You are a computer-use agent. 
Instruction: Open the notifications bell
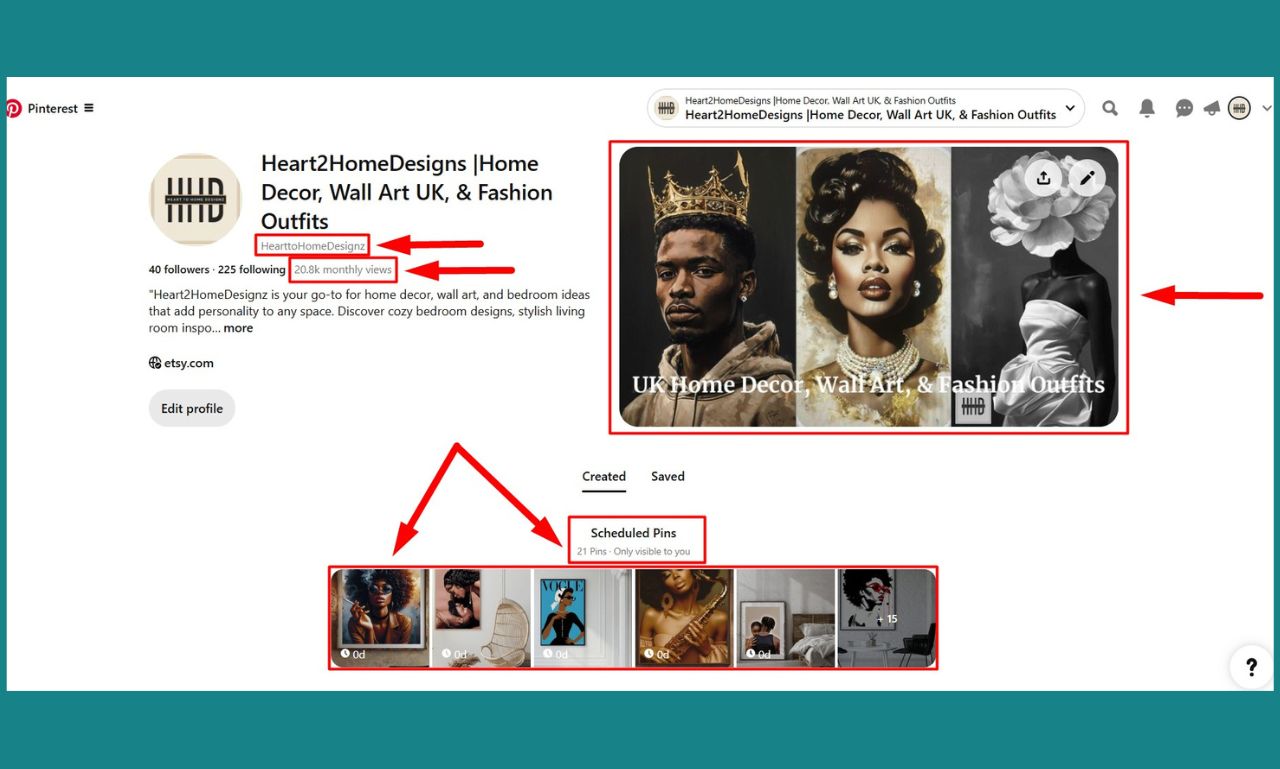1147,108
